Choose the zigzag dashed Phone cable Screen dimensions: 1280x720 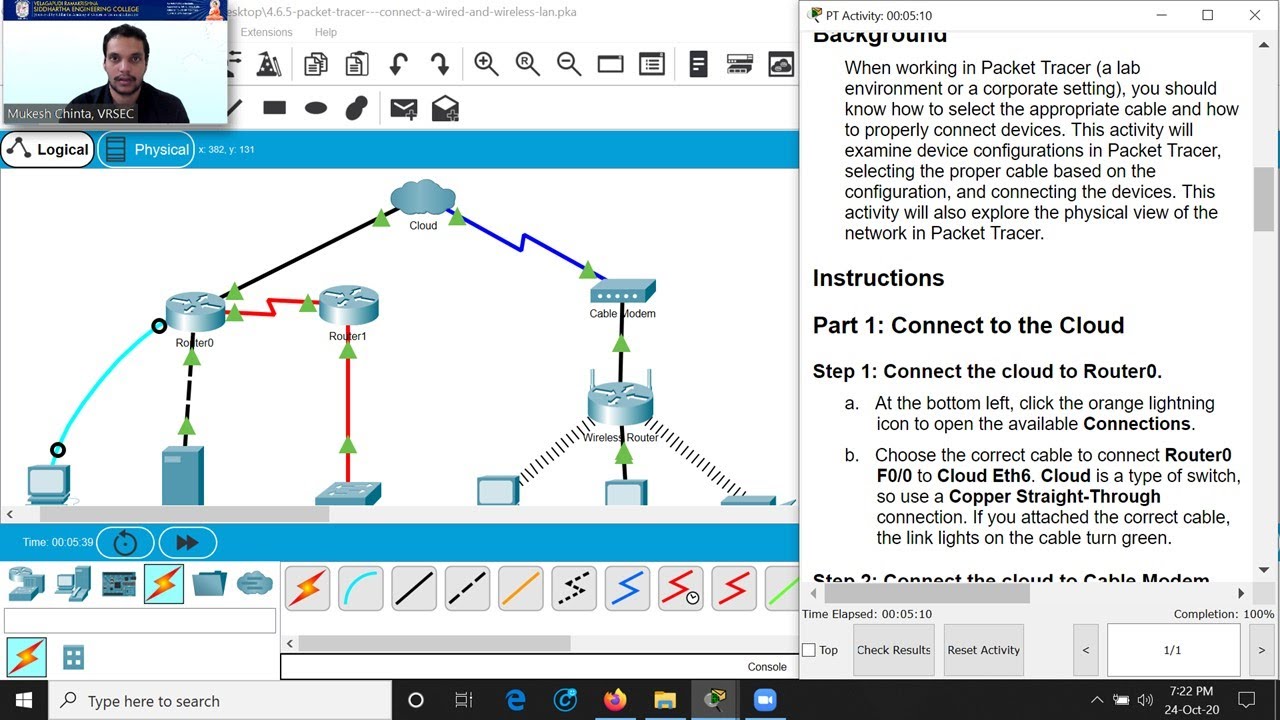click(574, 589)
